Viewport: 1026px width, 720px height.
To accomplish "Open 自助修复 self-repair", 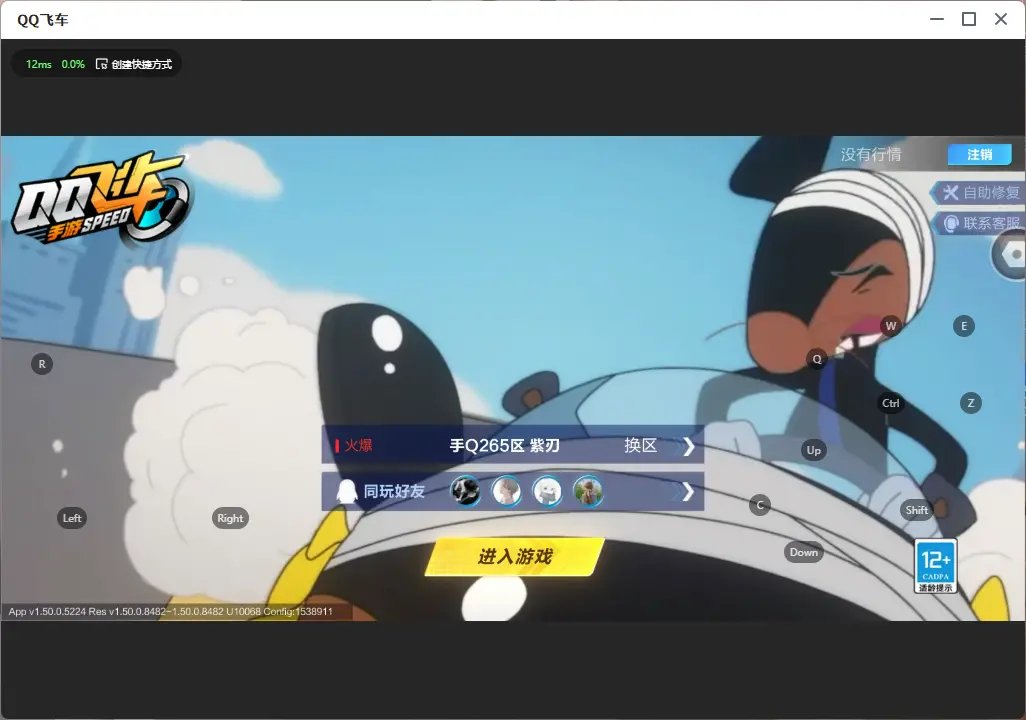I will (979, 192).
